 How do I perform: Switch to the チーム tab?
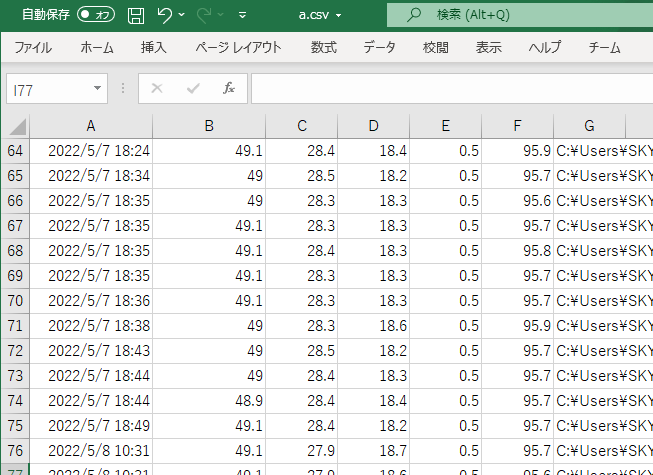604,47
